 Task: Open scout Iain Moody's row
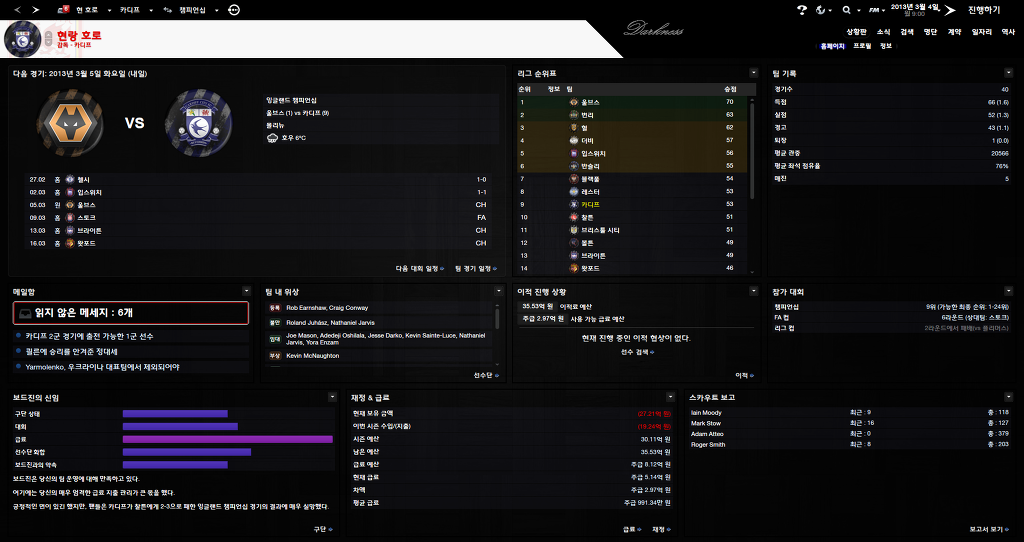pyautogui.click(x=850, y=413)
